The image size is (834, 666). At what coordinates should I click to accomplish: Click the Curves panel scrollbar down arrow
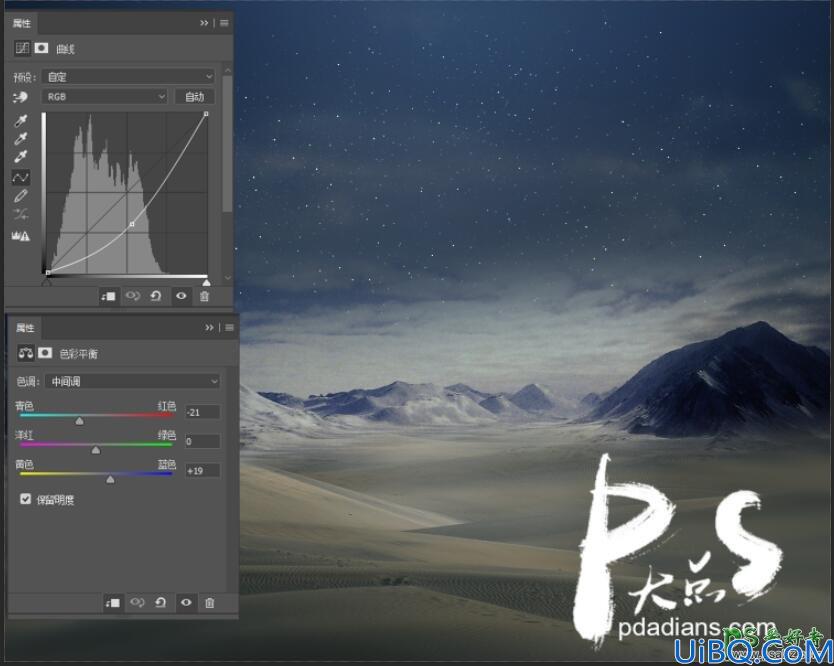228,277
